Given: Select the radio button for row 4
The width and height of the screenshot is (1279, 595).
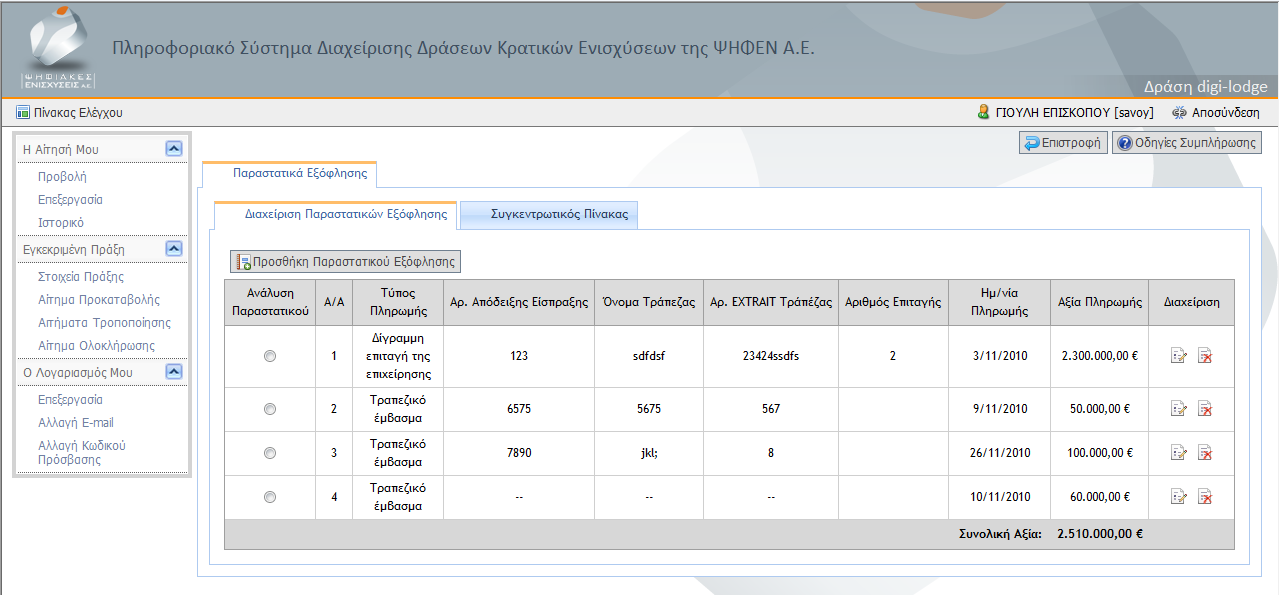Looking at the screenshot, I should coord(270,497).
